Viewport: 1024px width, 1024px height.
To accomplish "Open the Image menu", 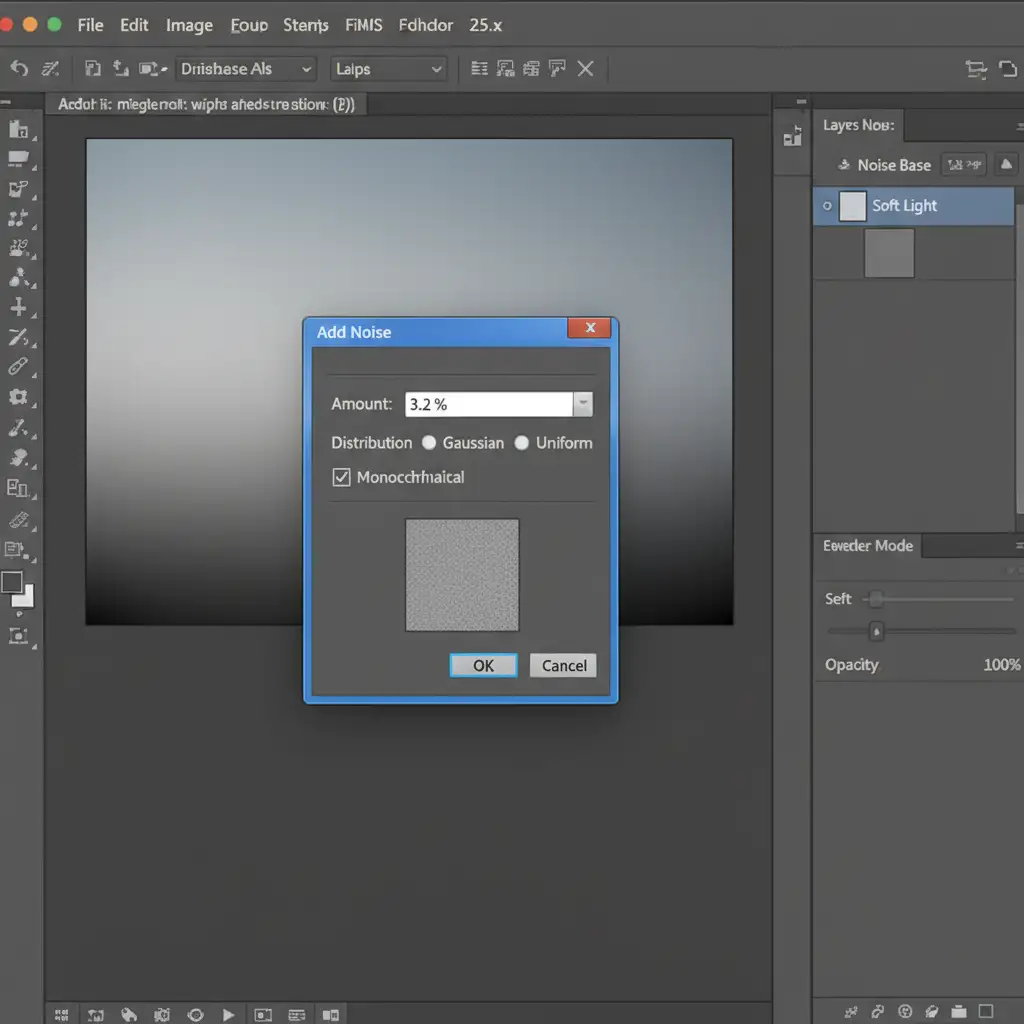I will pyautogui.click(x=189, y=25).
